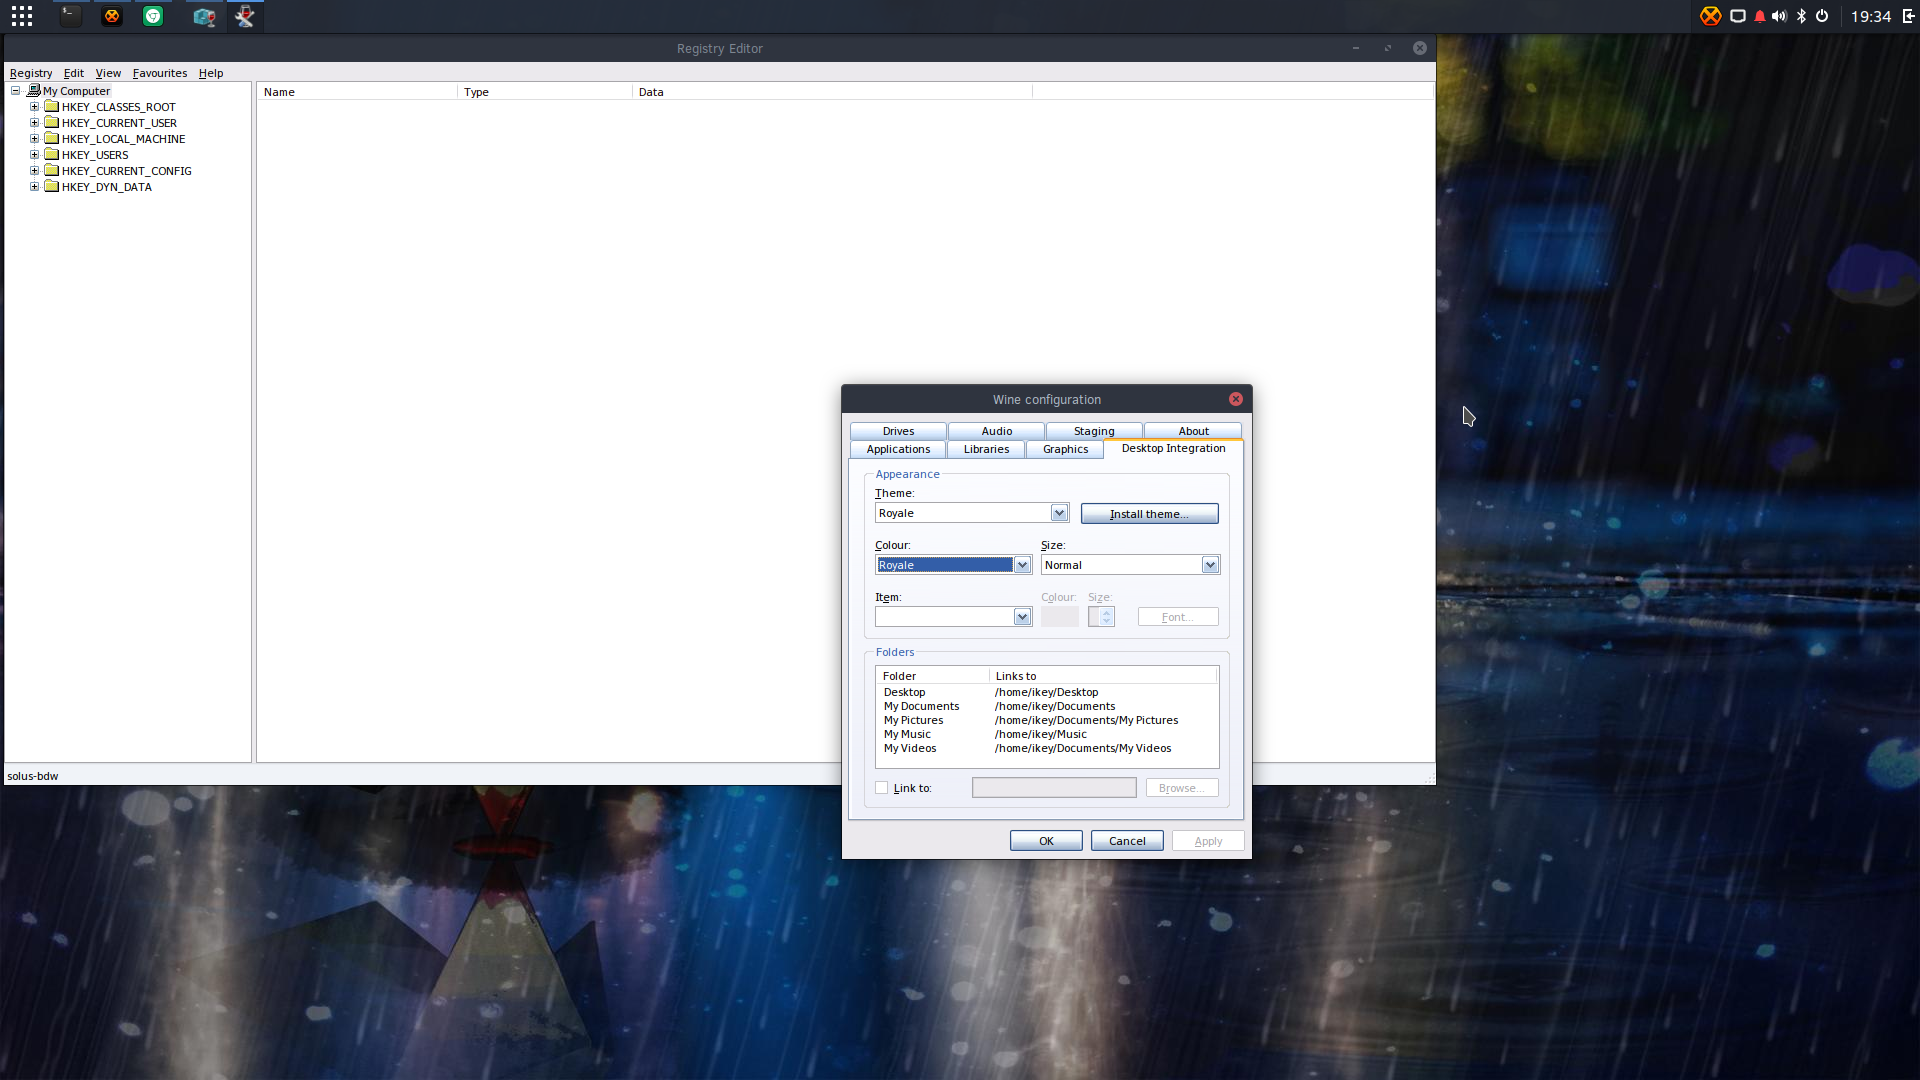This screenshot has width=1920, height=1080.
Task: Select the My Pictures folder row
Action: point(1046,720)
